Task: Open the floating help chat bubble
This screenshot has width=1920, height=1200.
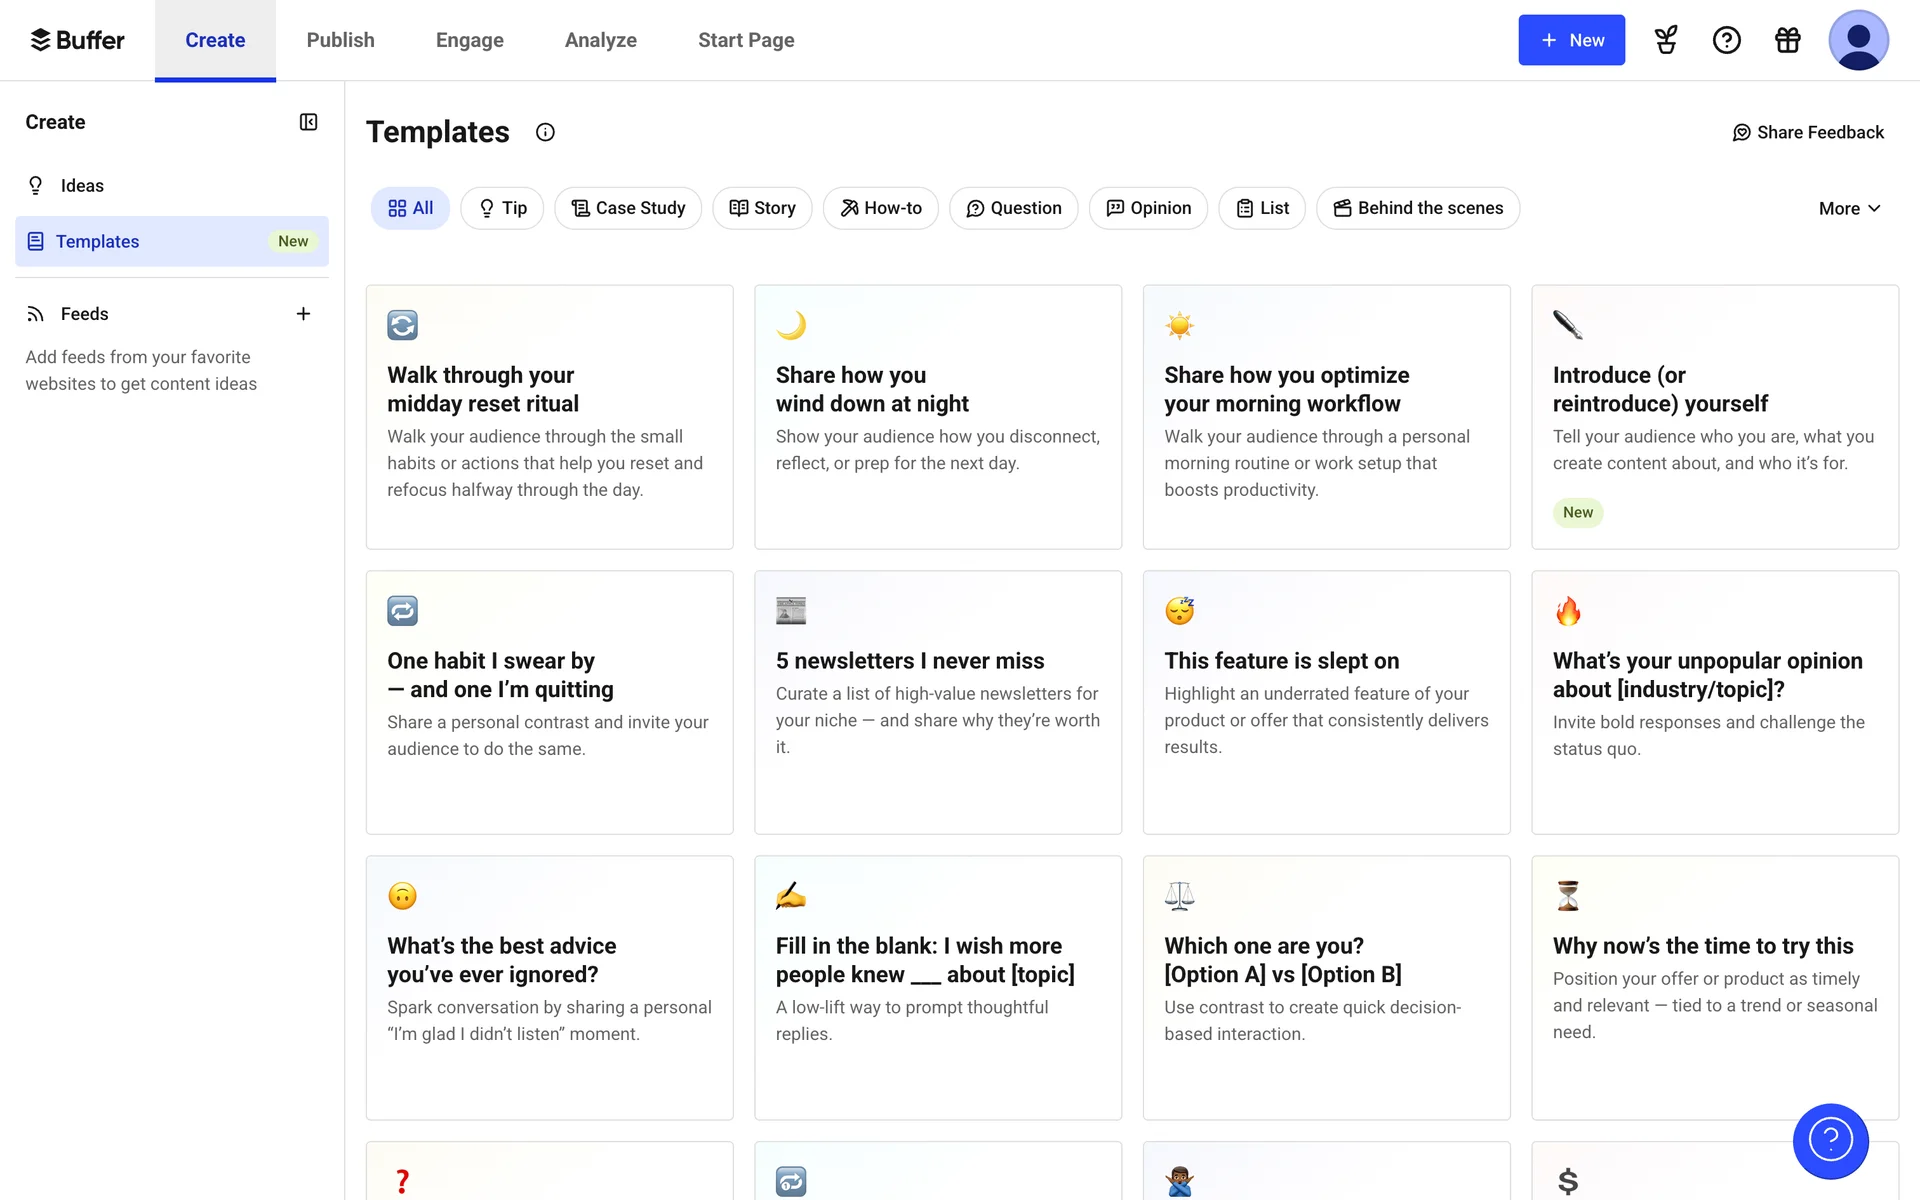Action: tap(1830, 1140)
